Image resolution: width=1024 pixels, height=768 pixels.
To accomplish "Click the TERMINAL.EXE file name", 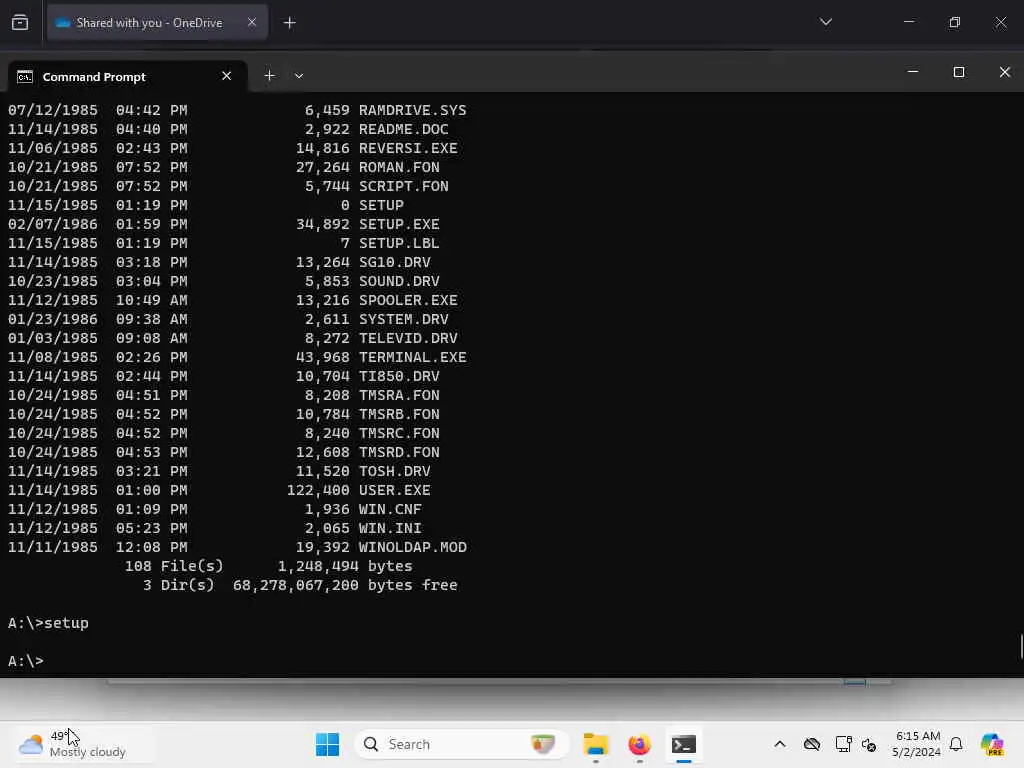I will point(413,357).
